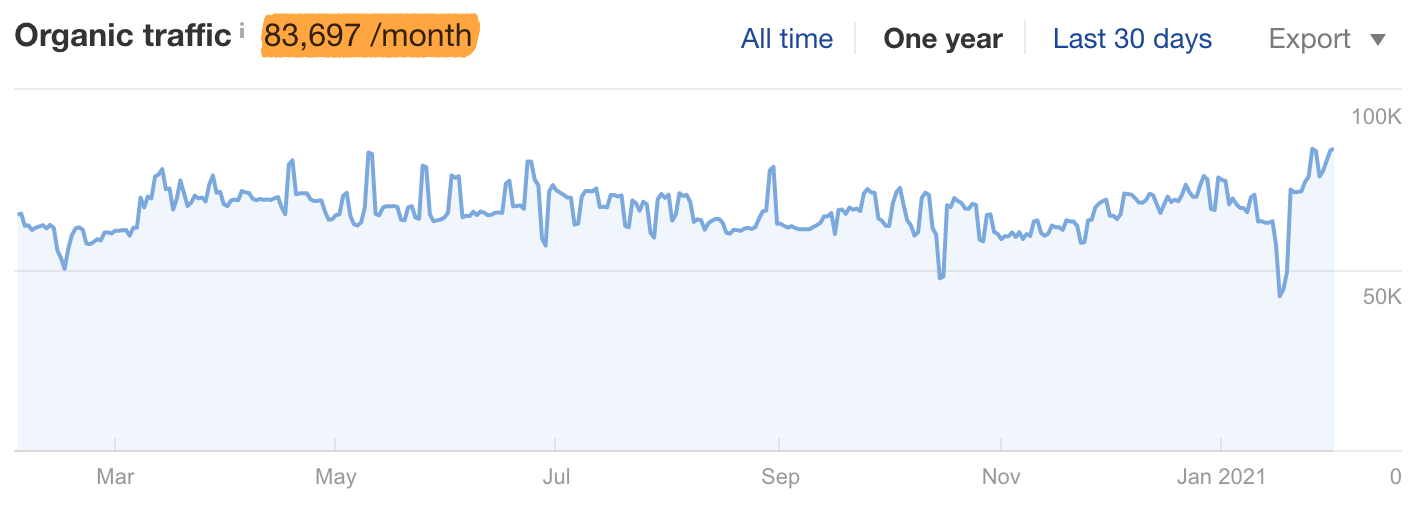The height and width of the screenshot is (516, 1420).
Task: Click the 0 label at the axis bottom
Action: pyautogui.click(x=1395, y=477)
